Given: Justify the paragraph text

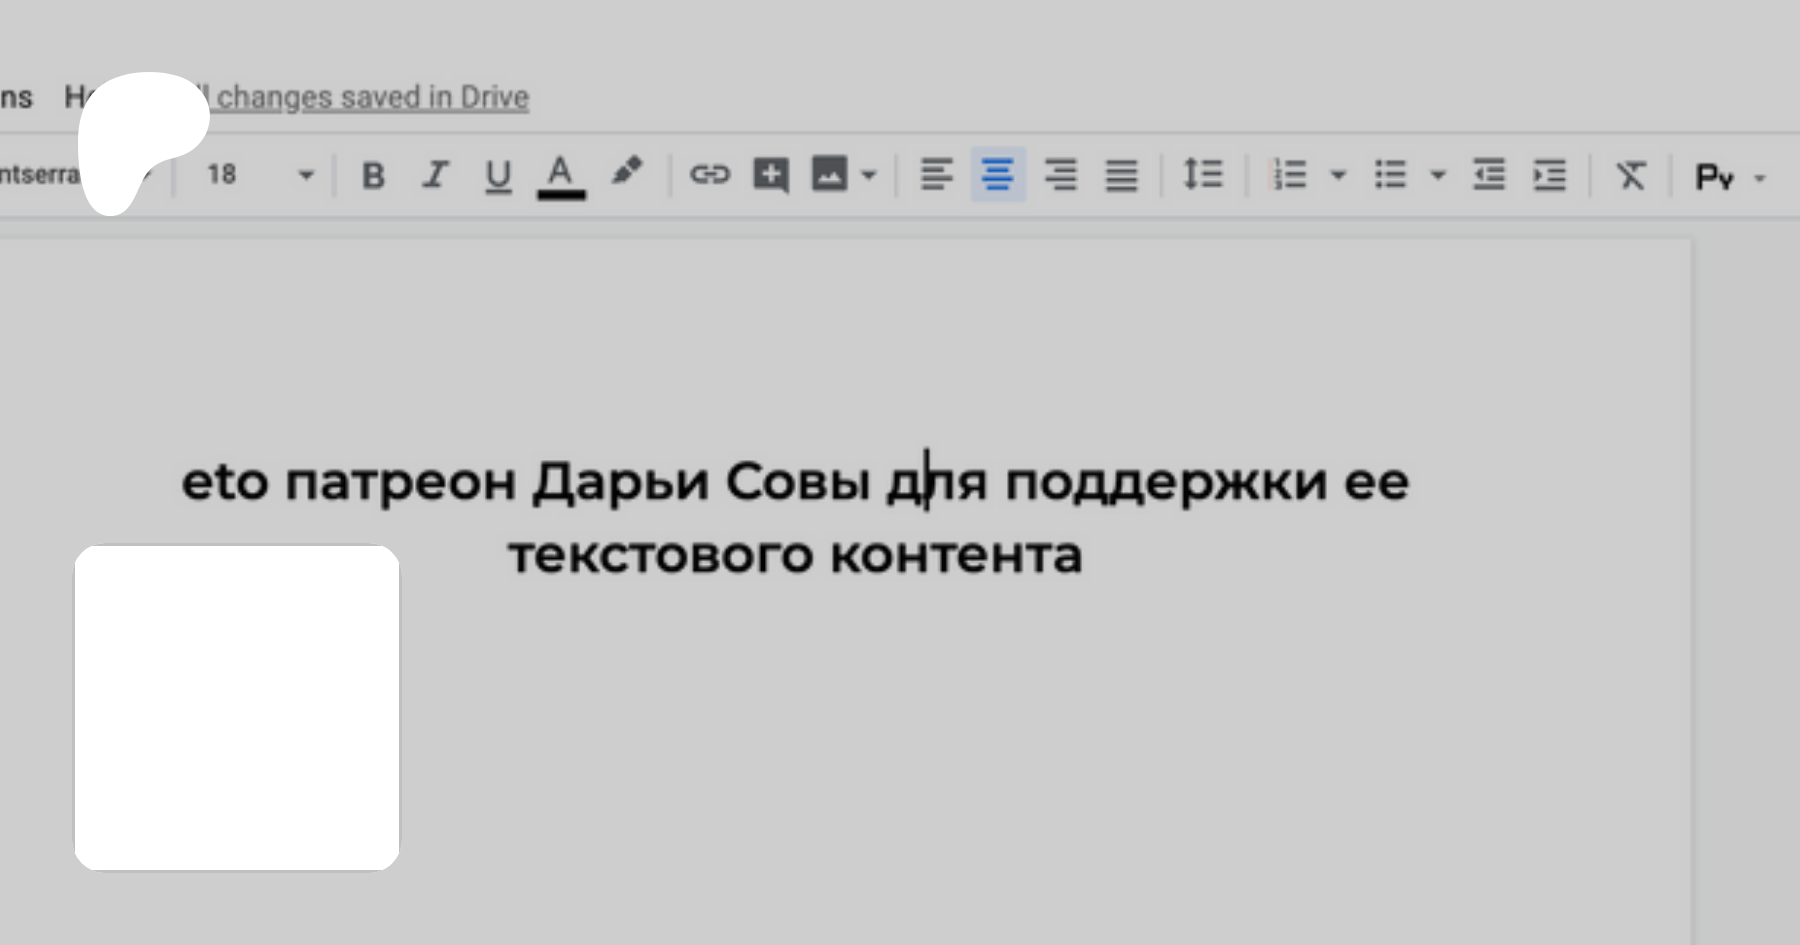Looking at the screenshot, I should 1121,175.
